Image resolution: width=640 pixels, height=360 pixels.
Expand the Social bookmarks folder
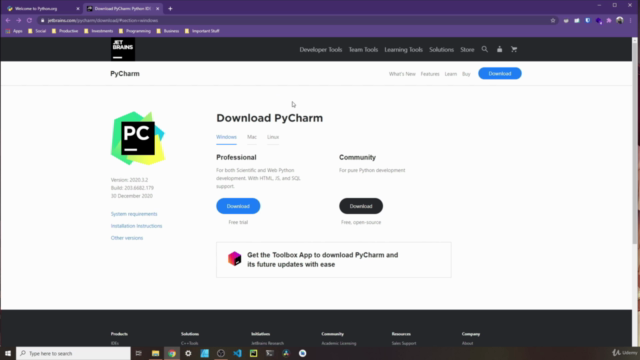tap(37, 31)
